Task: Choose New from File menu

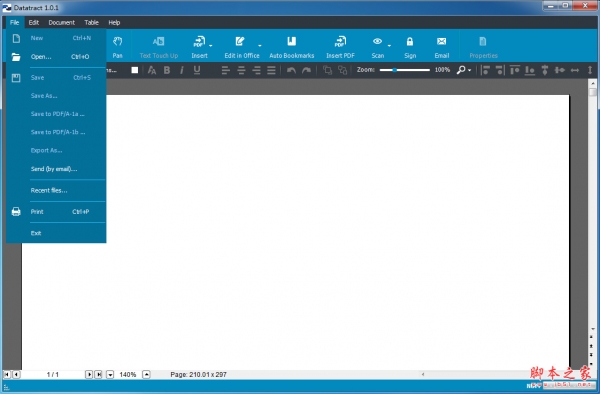Action: pyautogui.click(x=56, y=38)
